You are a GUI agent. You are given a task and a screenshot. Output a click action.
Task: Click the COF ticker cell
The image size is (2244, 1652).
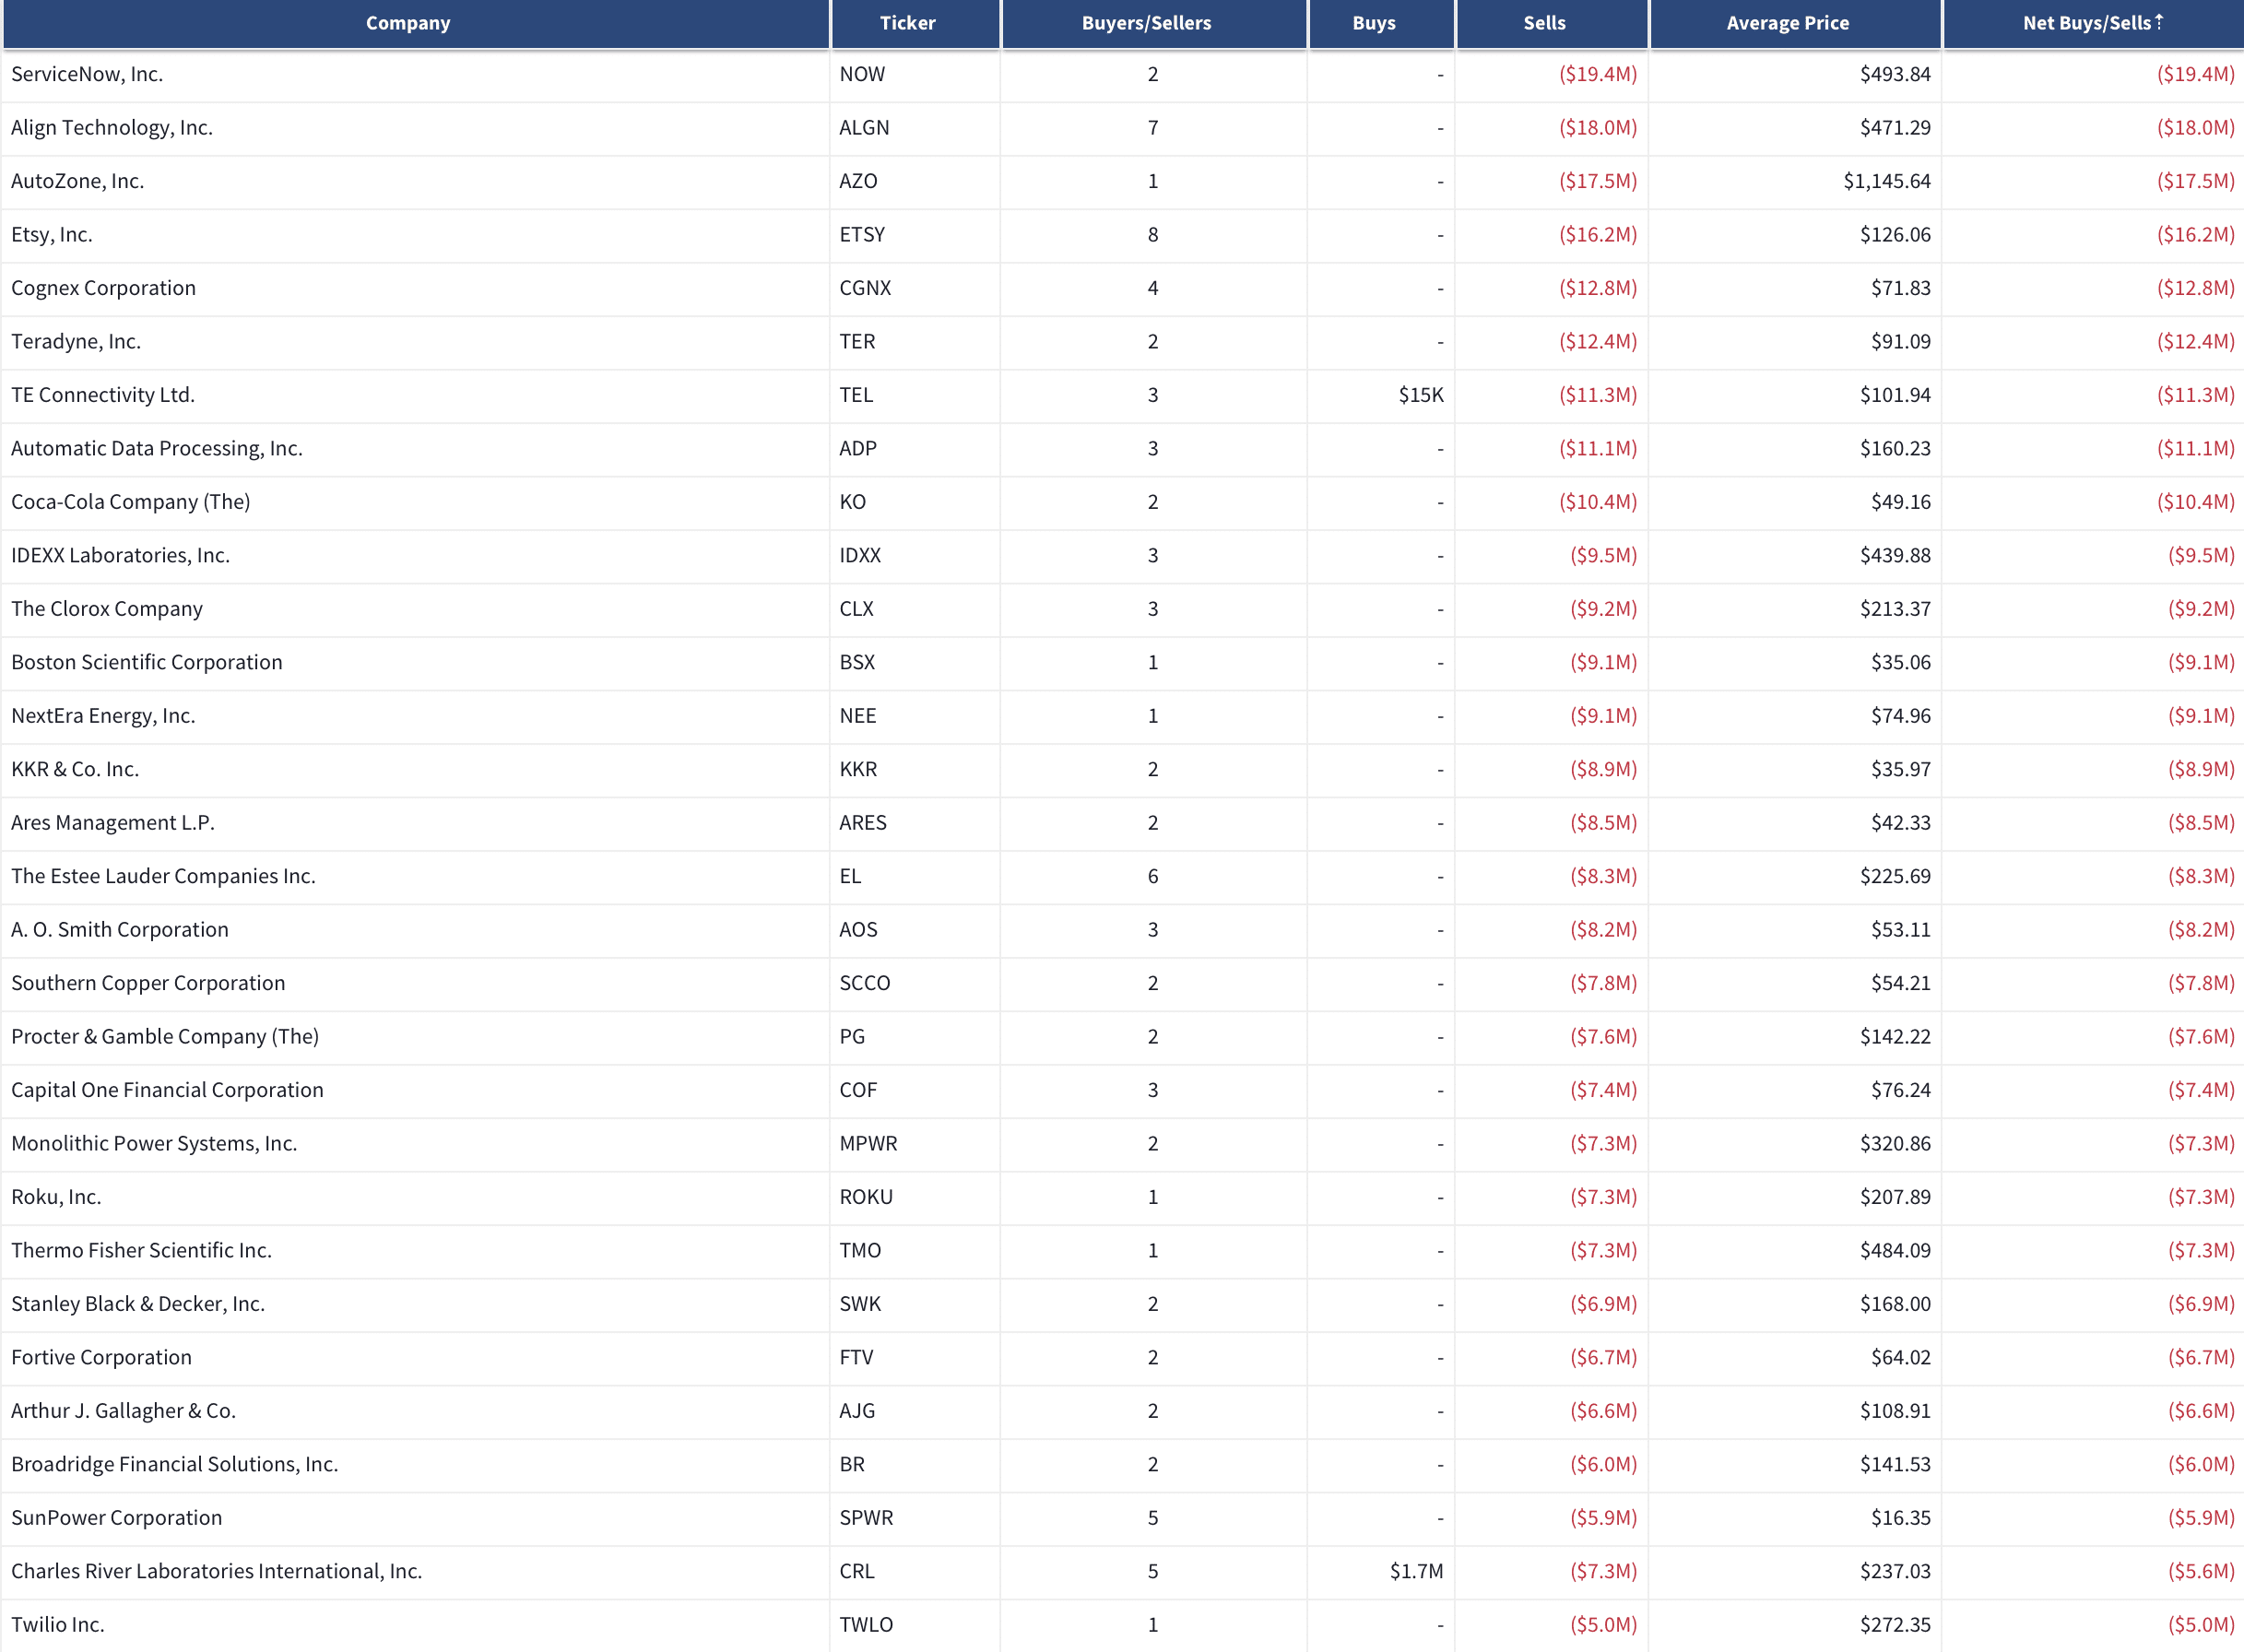pyautogui.click(x=858, y=1090)
